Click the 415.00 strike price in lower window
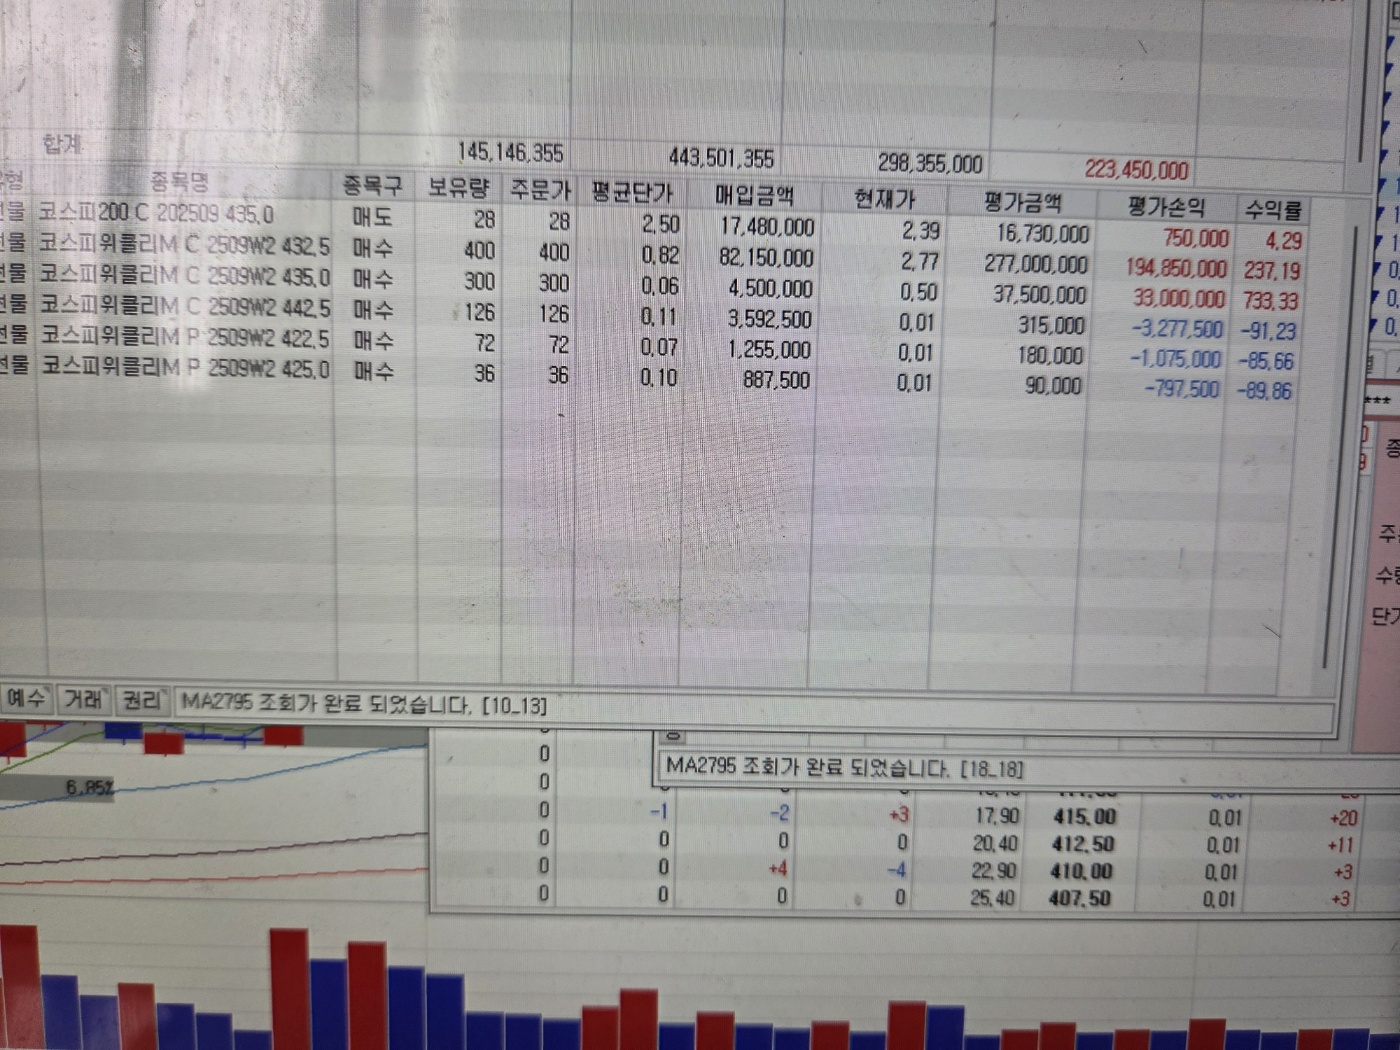 [x=1084, y=817]
